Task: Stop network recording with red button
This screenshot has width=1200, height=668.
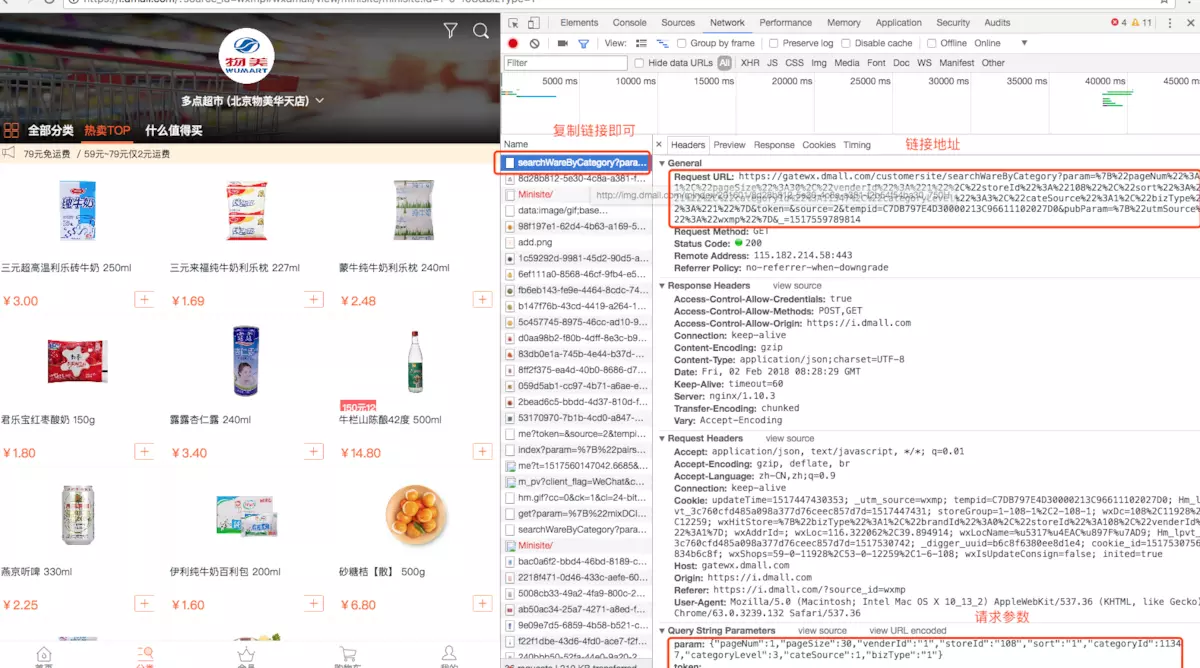Action: click(513, 43)
